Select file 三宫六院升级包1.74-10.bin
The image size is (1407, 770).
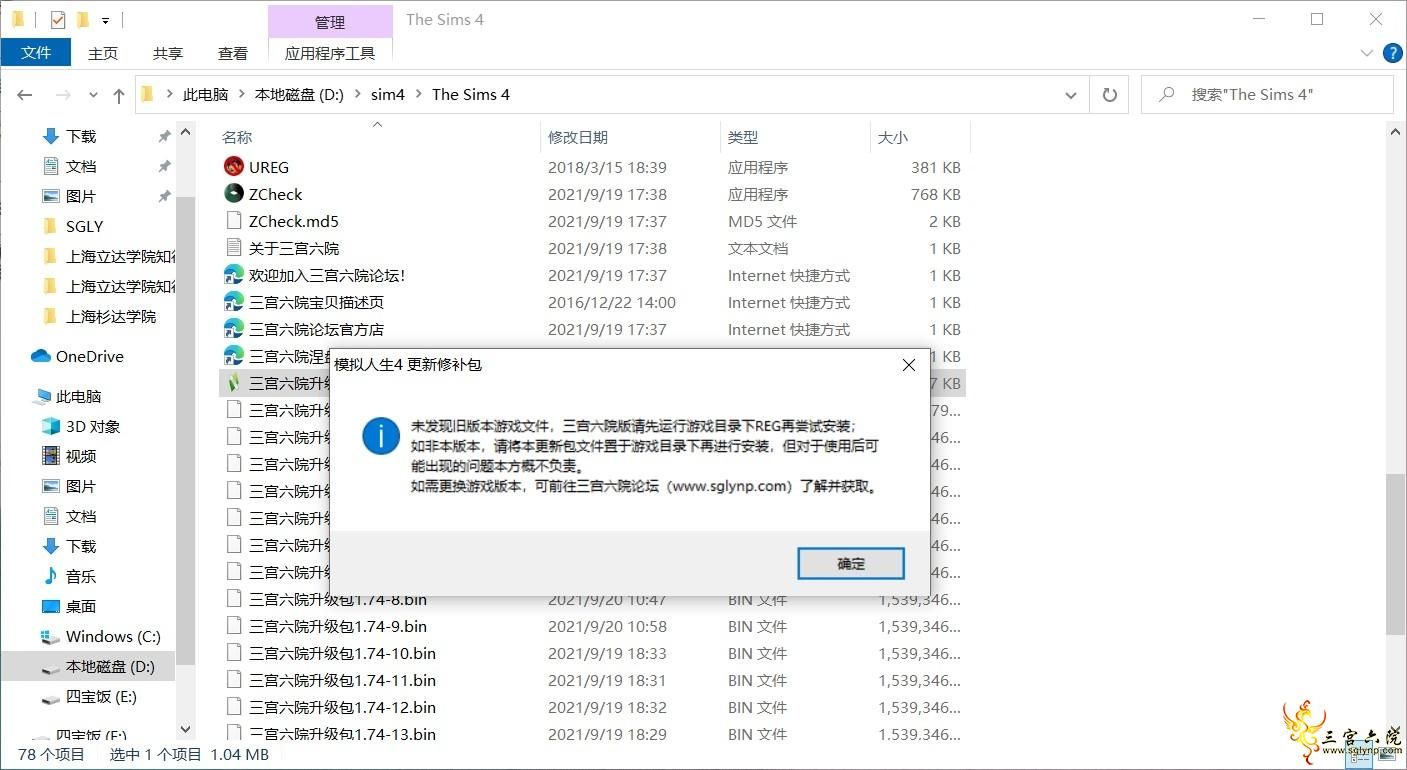pyautogui.click(x=342, y=653)
